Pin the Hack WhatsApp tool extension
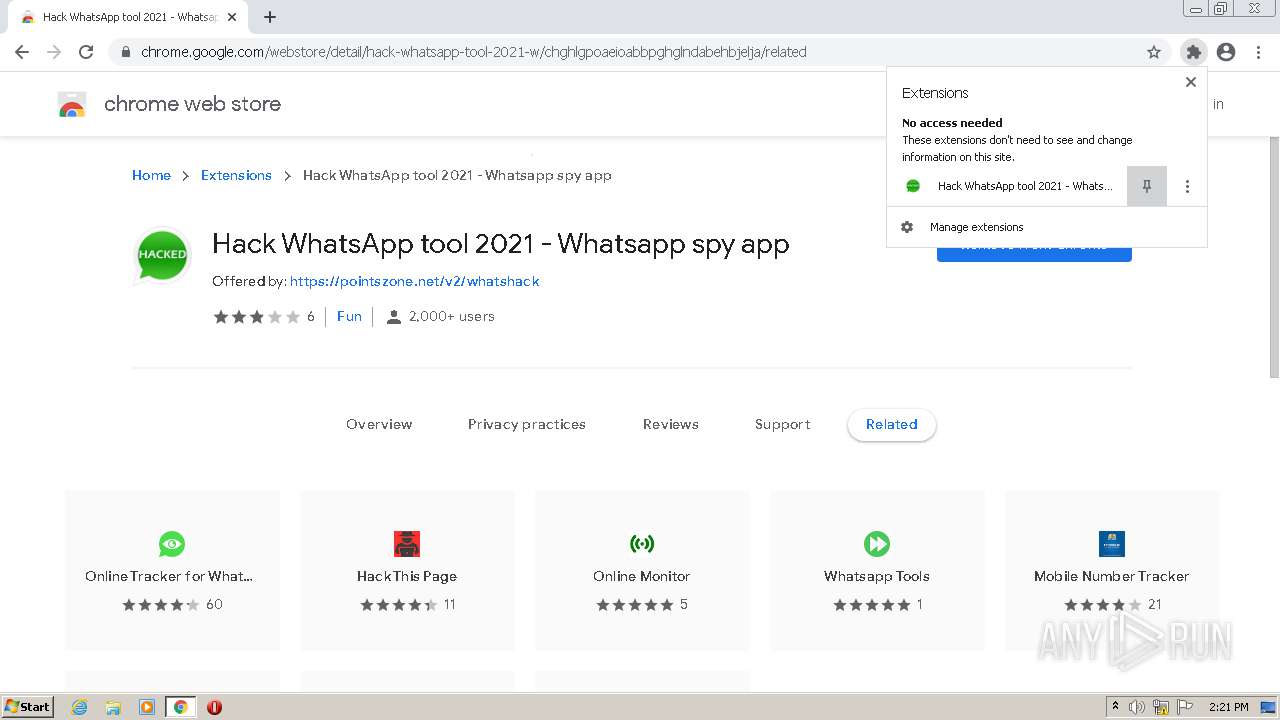This screenshot has height=720, width=1280. click(x=1147, y=186)
